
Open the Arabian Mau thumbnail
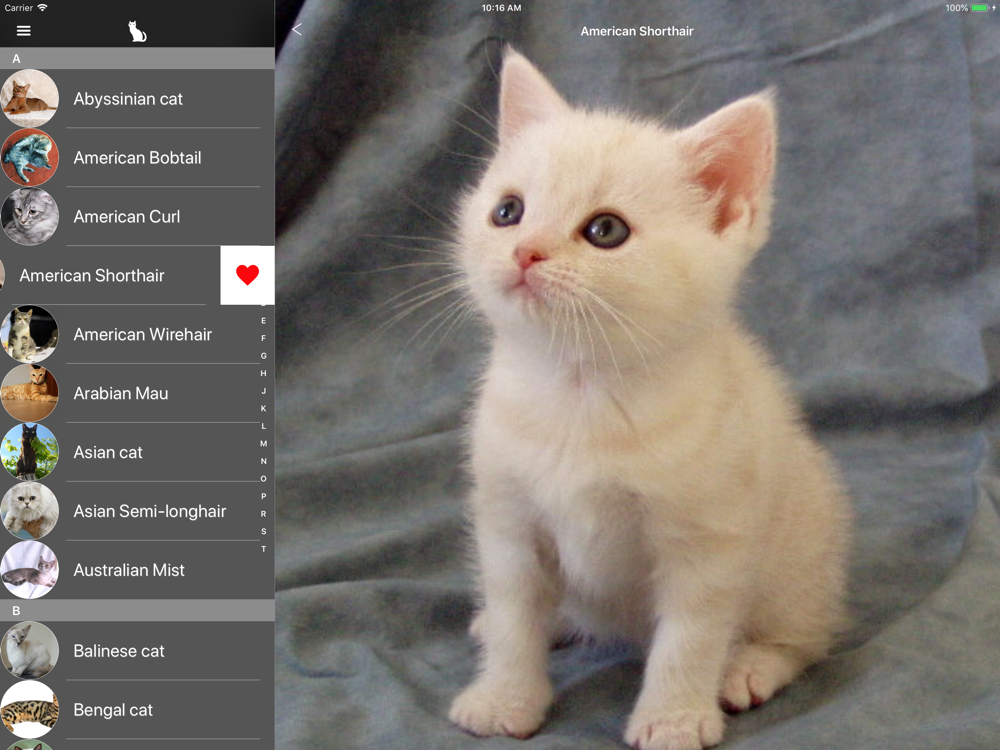pos(29,393)
